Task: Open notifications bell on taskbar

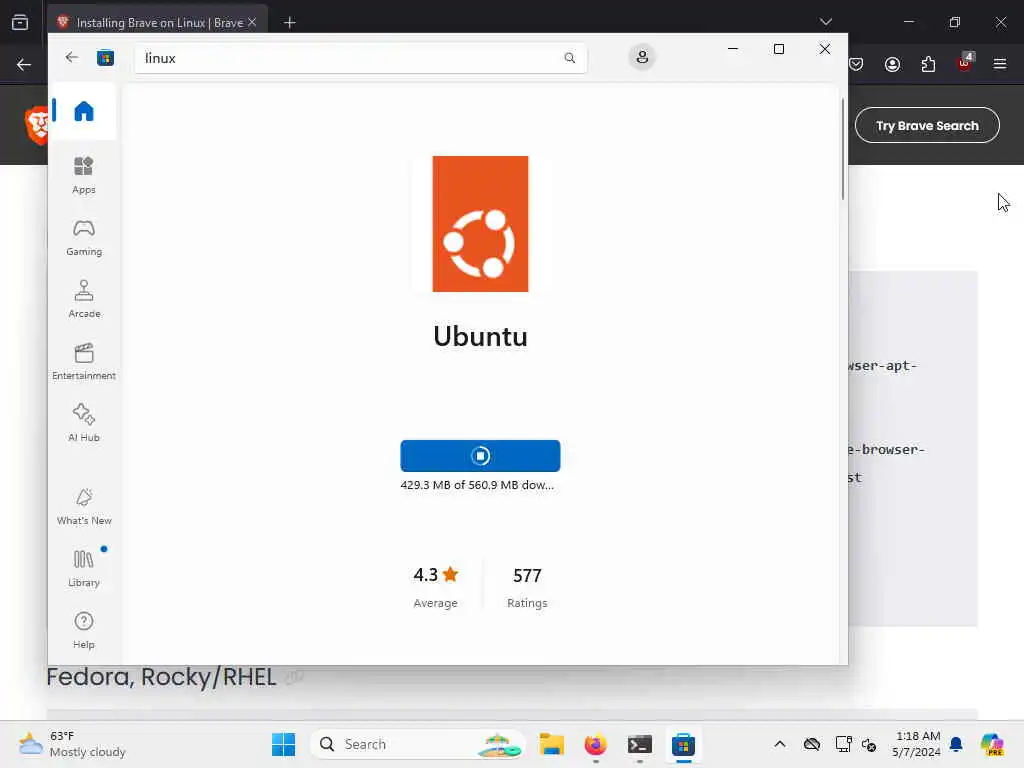Action: pos(956,744)
